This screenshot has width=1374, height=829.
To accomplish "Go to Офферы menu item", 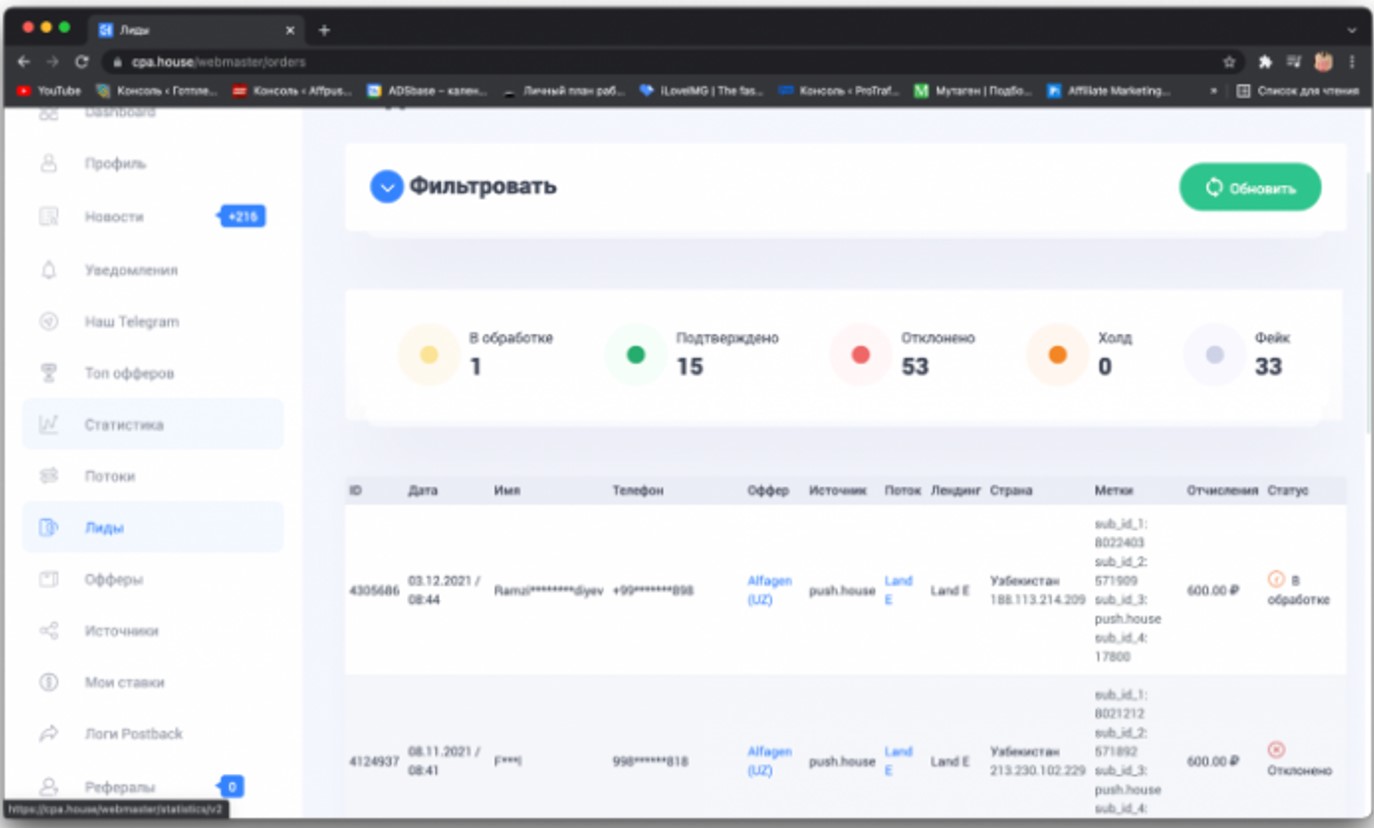I will coord(114,579).
